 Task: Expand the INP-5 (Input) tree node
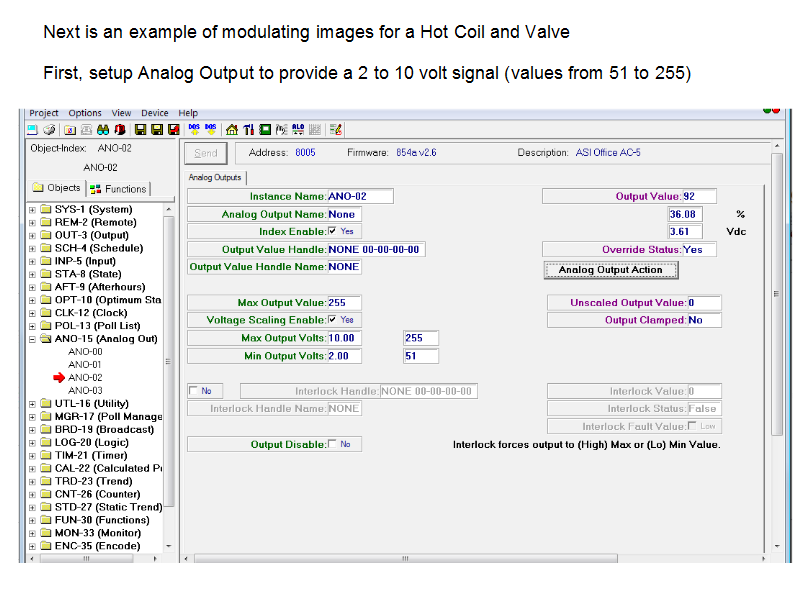tap(32, 262)
